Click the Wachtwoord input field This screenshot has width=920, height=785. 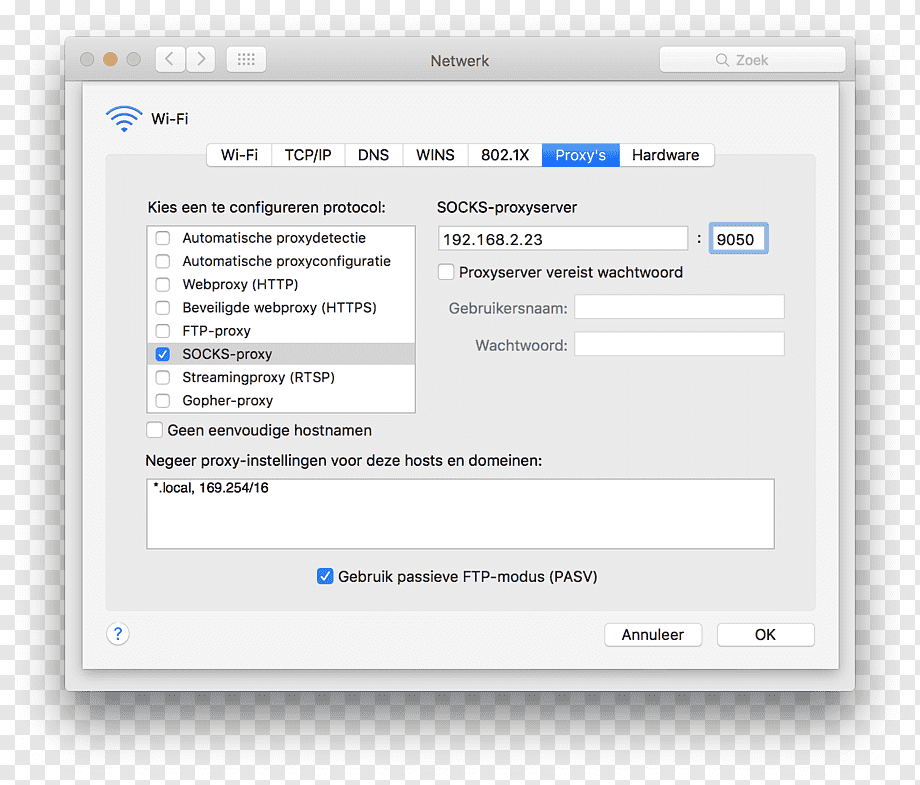coord(679,344)
